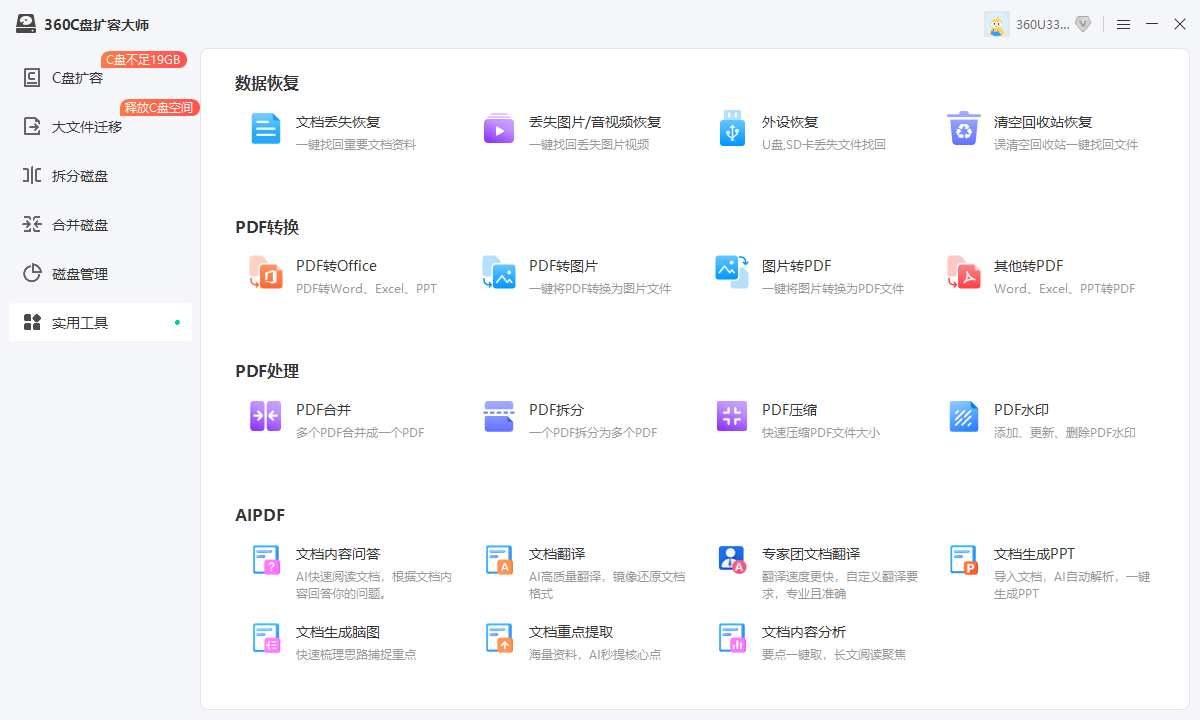Click the text 快速压缩PDF文件大小
The width and height of the screenshot is (1200, 720).
821,433
